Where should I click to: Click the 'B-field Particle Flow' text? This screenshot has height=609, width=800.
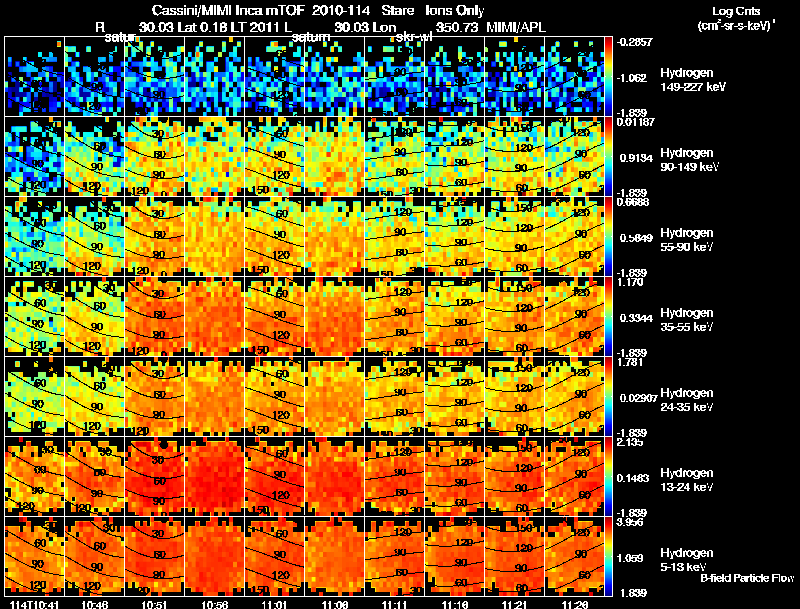747,578
